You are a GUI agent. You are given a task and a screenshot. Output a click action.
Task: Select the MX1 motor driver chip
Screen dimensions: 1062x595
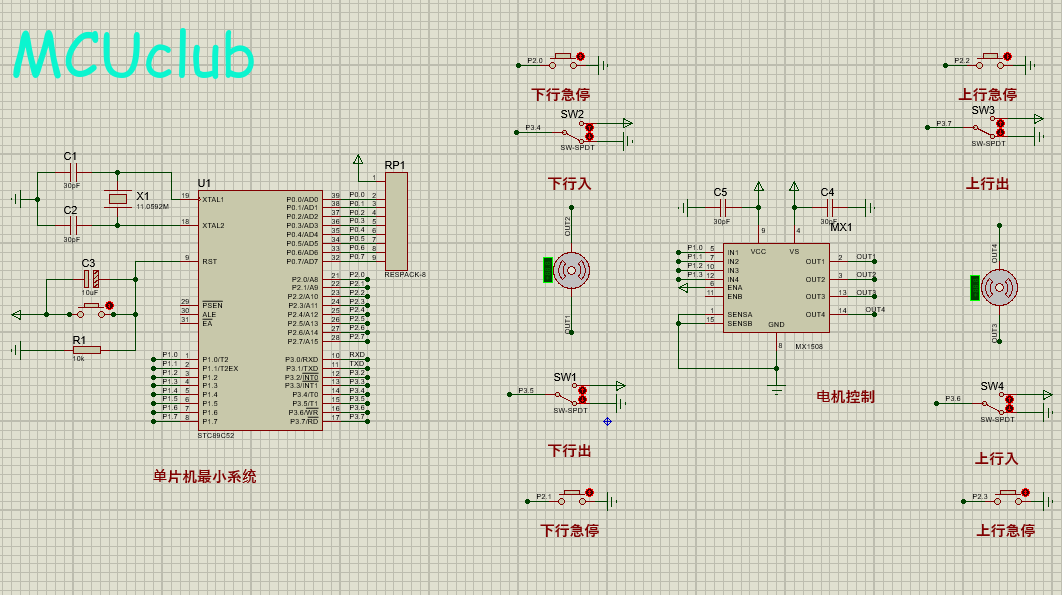pyautogui.click(x=776, y=288)
